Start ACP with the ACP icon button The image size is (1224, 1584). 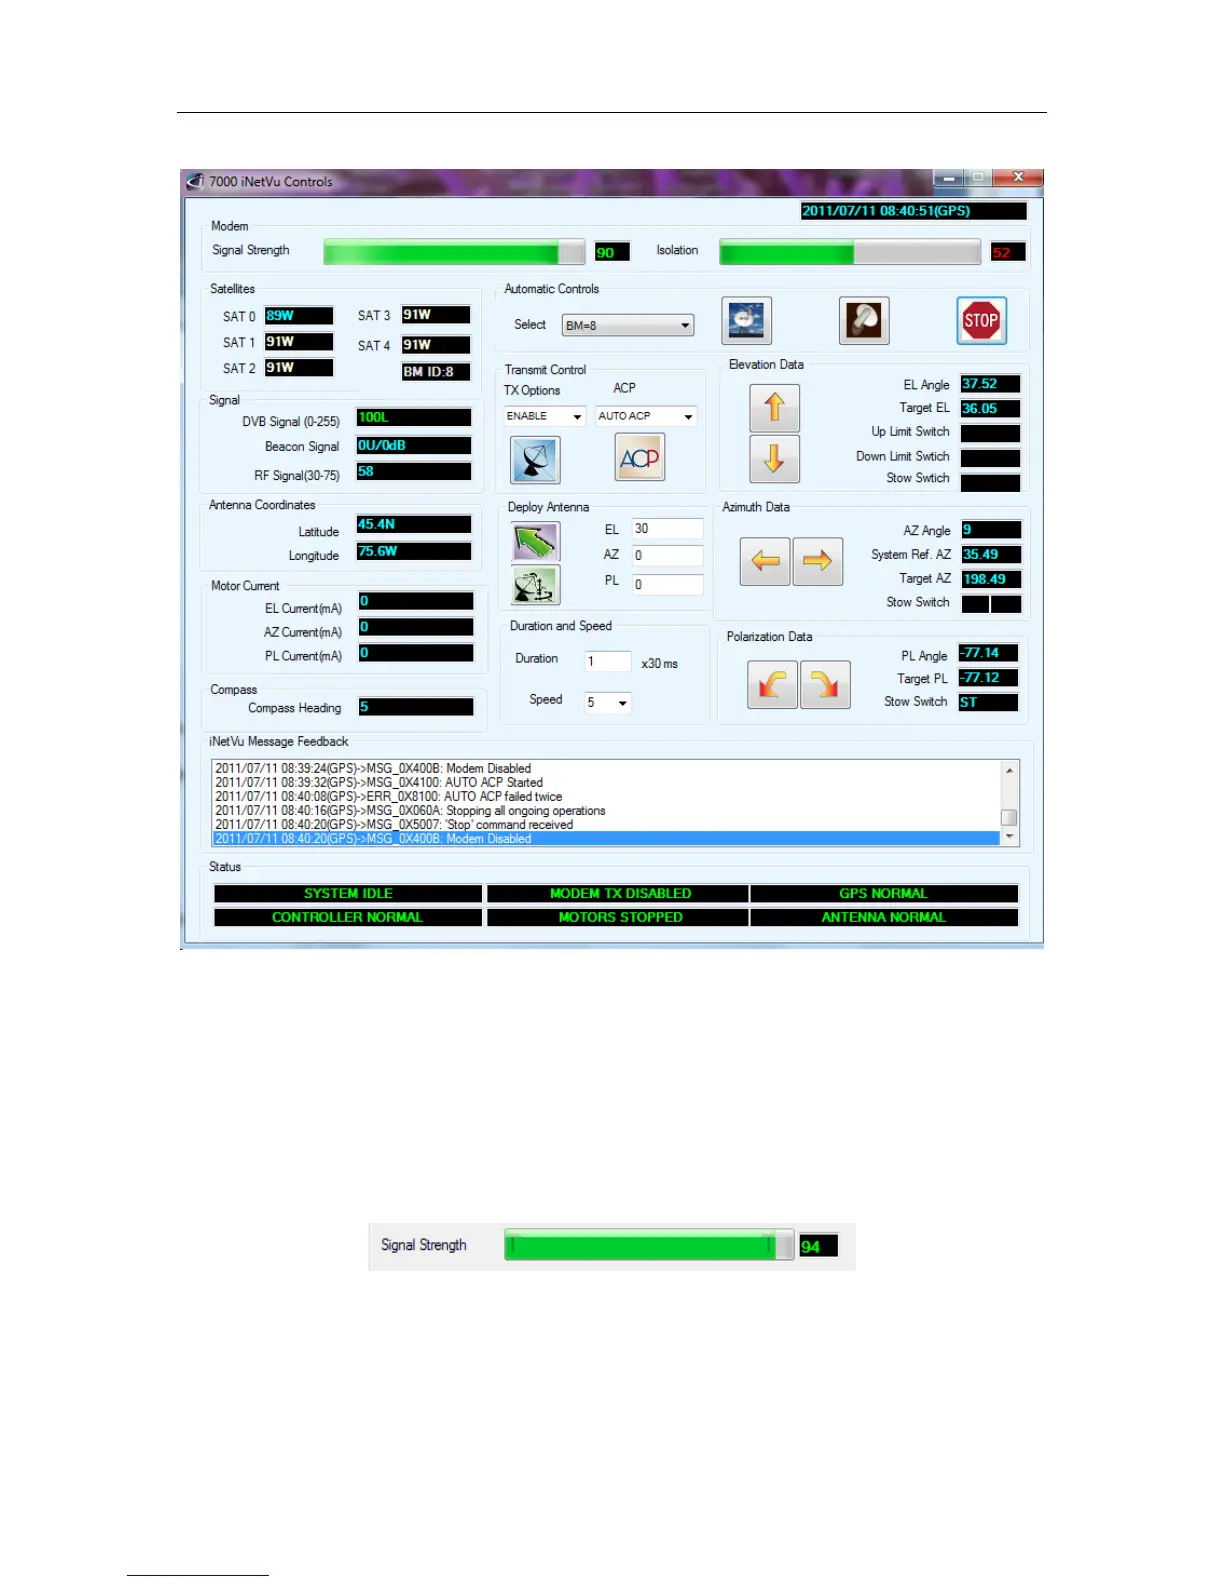[640, 458]
